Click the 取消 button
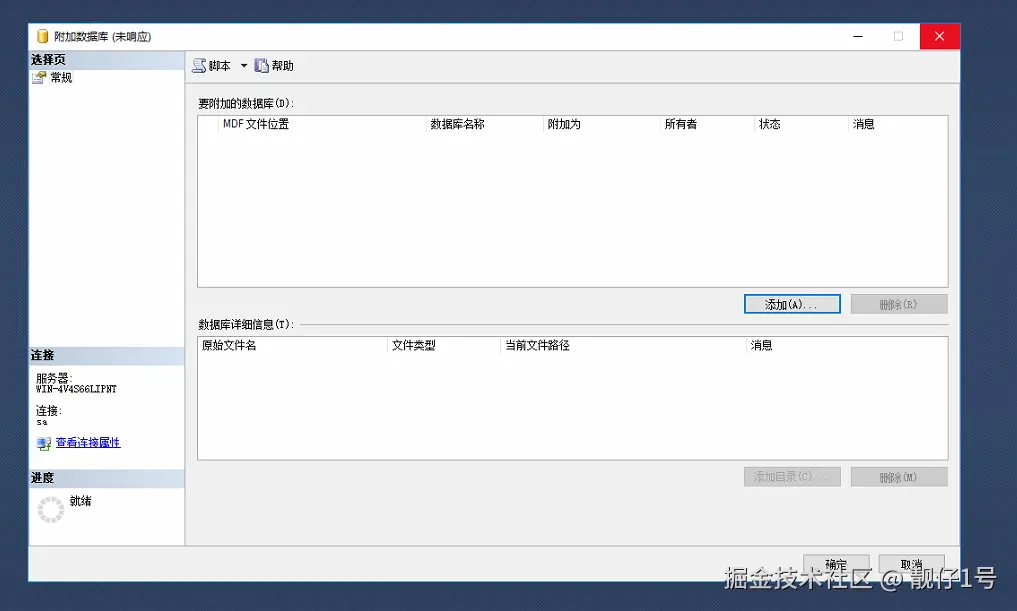The width and height of the screenshot is (1017, 611). tap(911, 564)
